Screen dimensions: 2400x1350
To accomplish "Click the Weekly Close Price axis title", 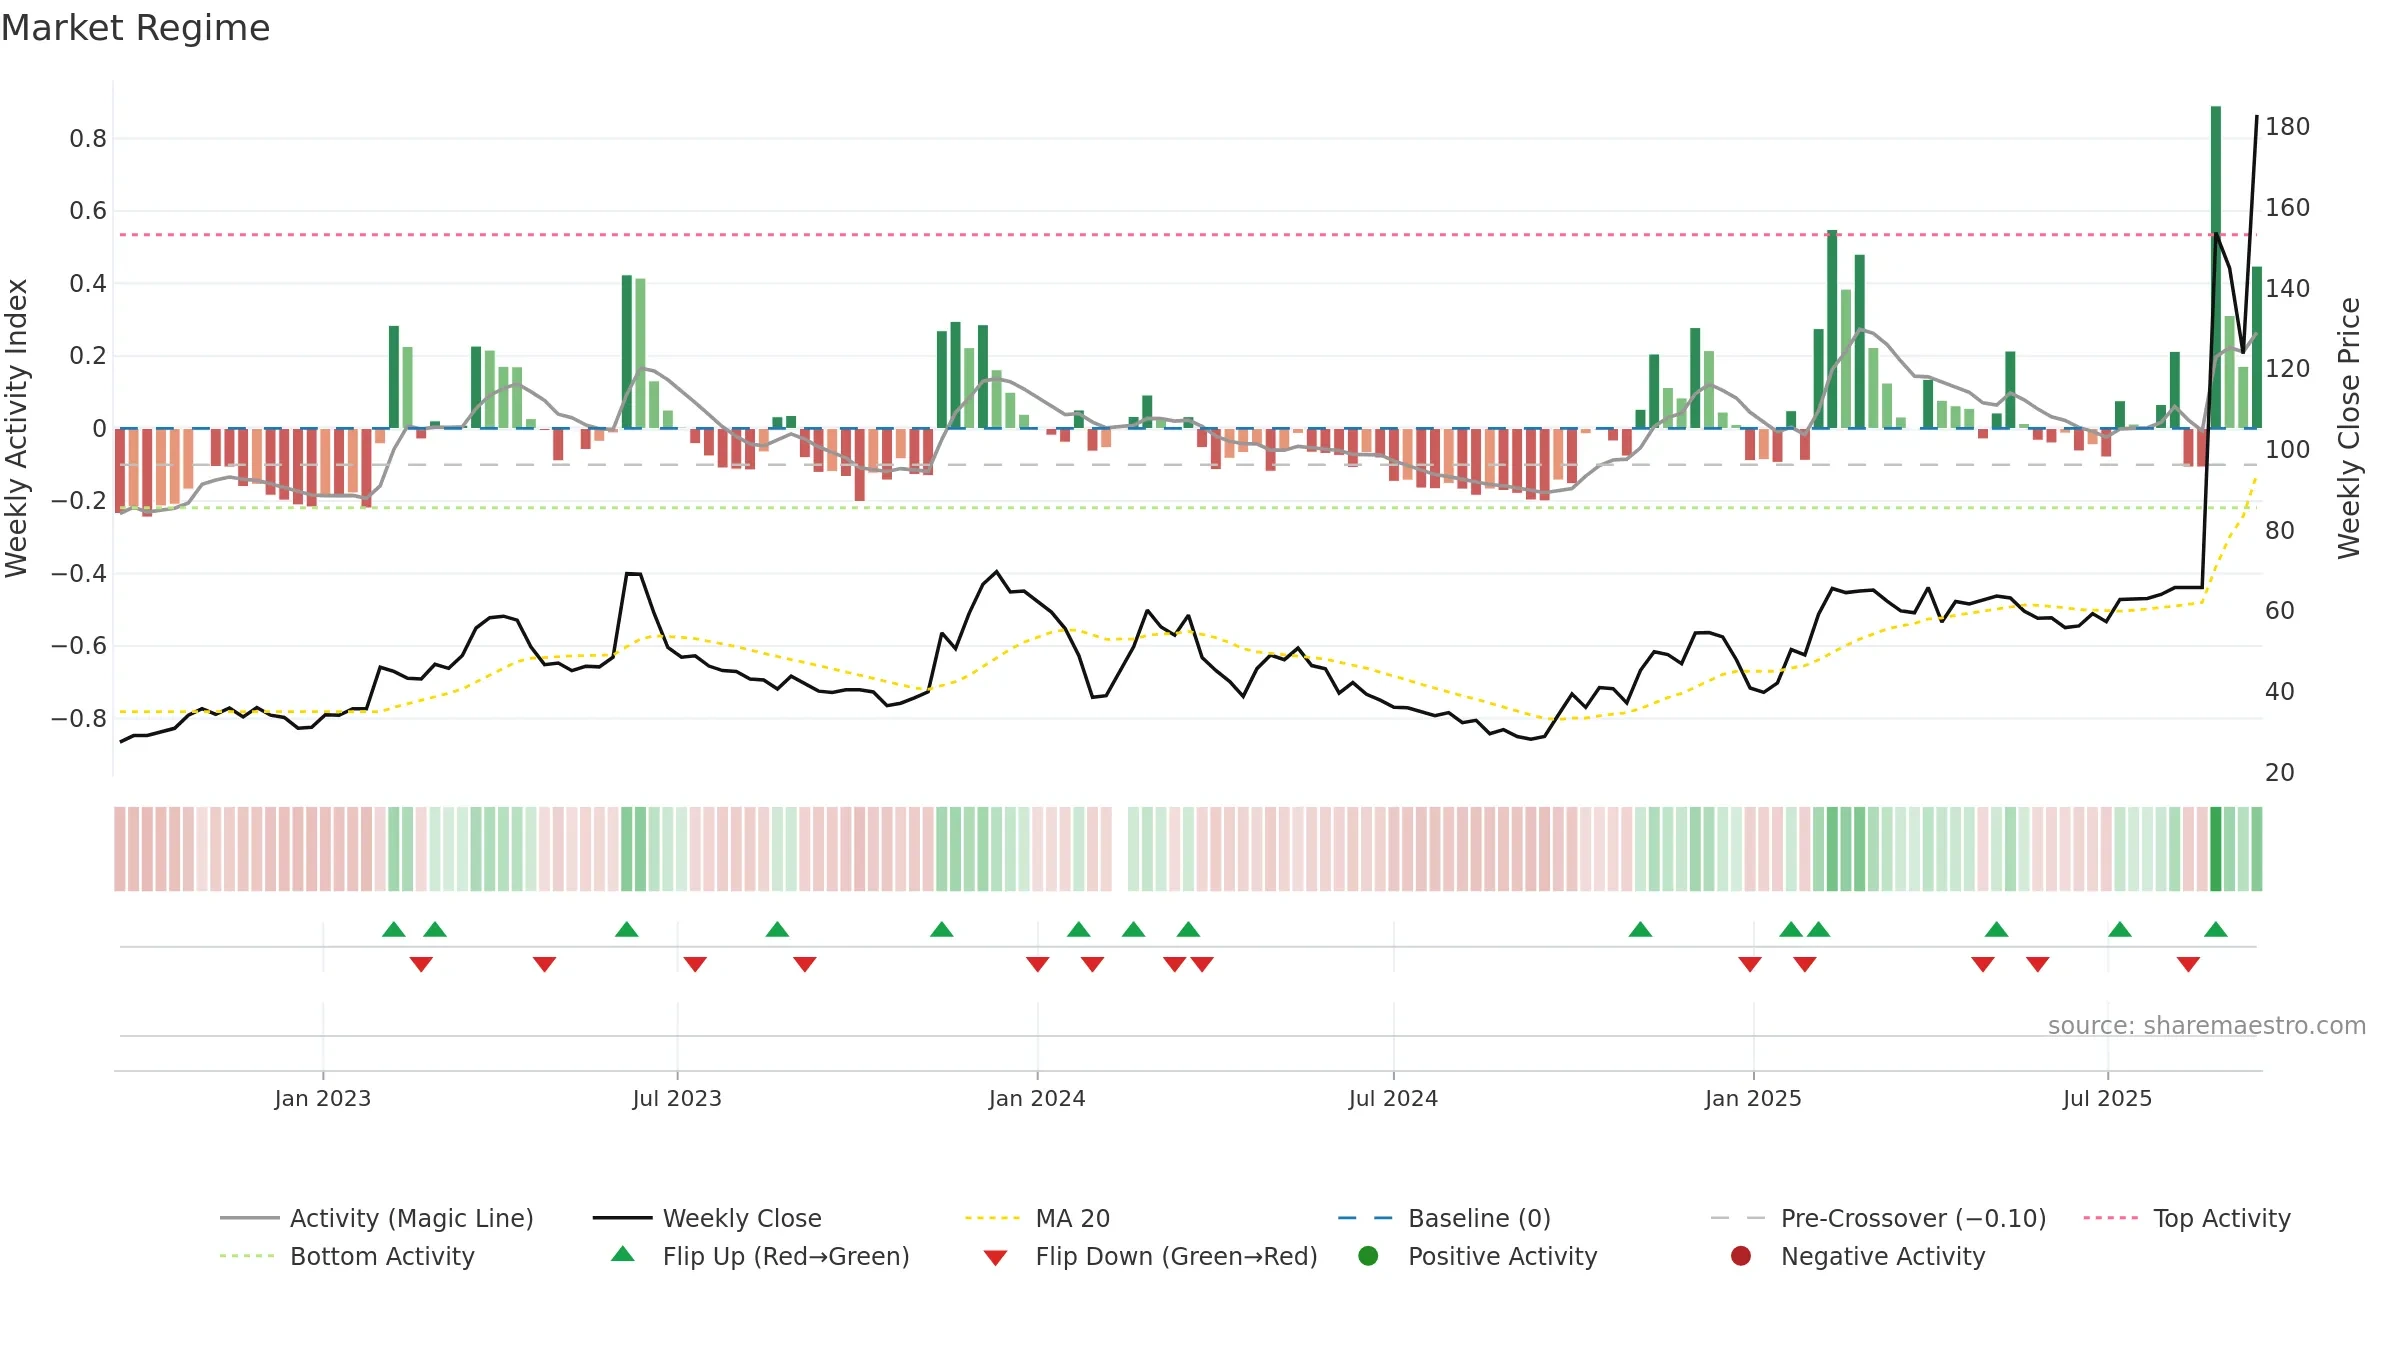I will [2349, 428].
